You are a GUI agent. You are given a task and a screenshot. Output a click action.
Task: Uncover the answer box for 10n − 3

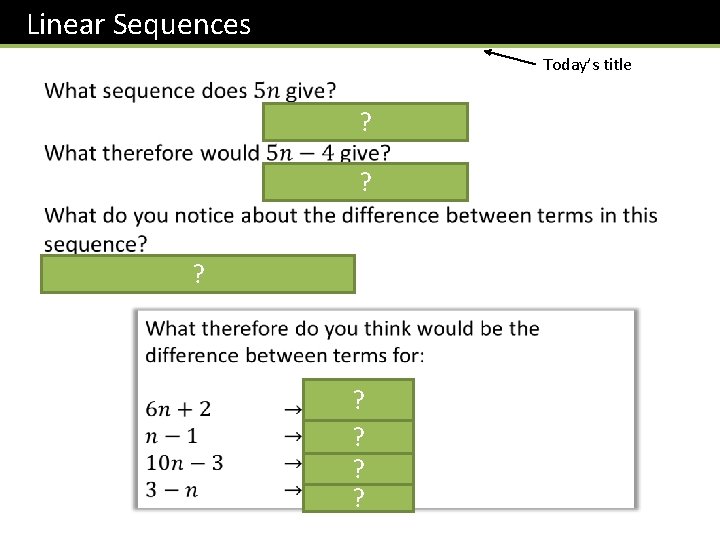358,468
